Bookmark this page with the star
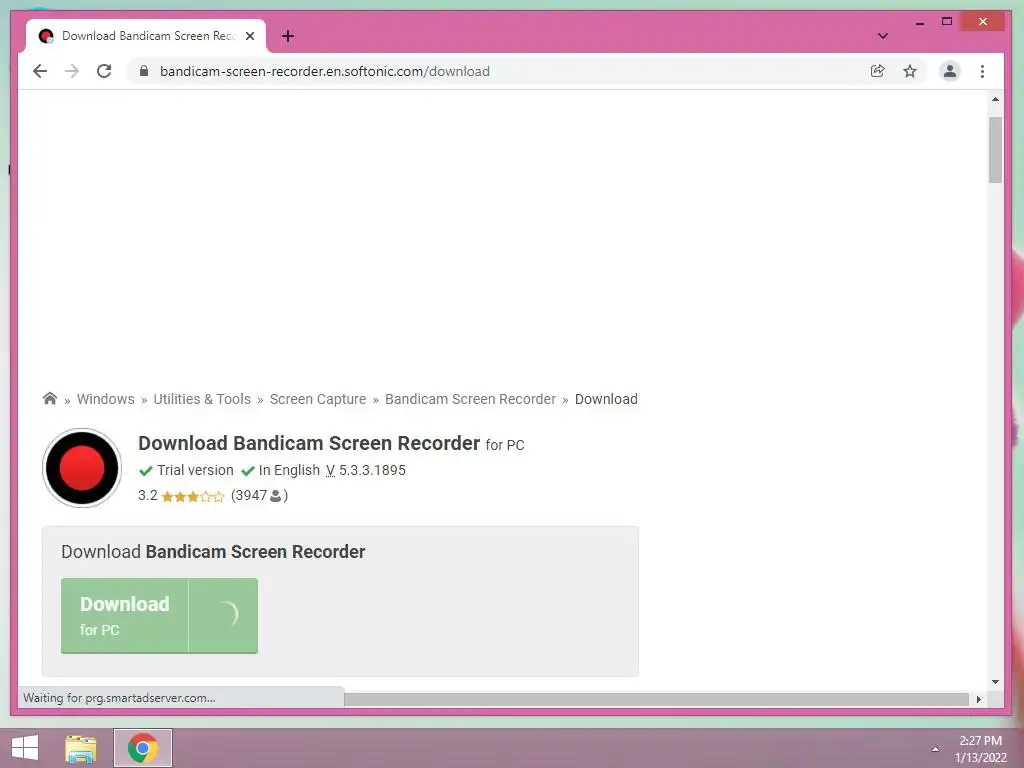 (x=910, y=71)
